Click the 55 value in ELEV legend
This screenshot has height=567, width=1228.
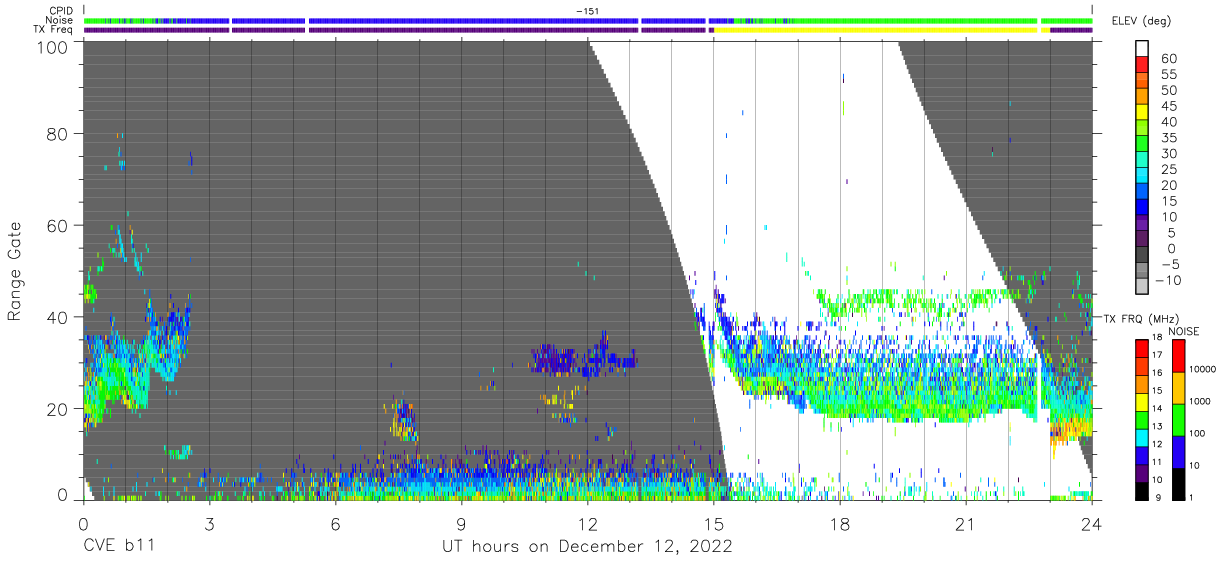[x=1167, y=75]
